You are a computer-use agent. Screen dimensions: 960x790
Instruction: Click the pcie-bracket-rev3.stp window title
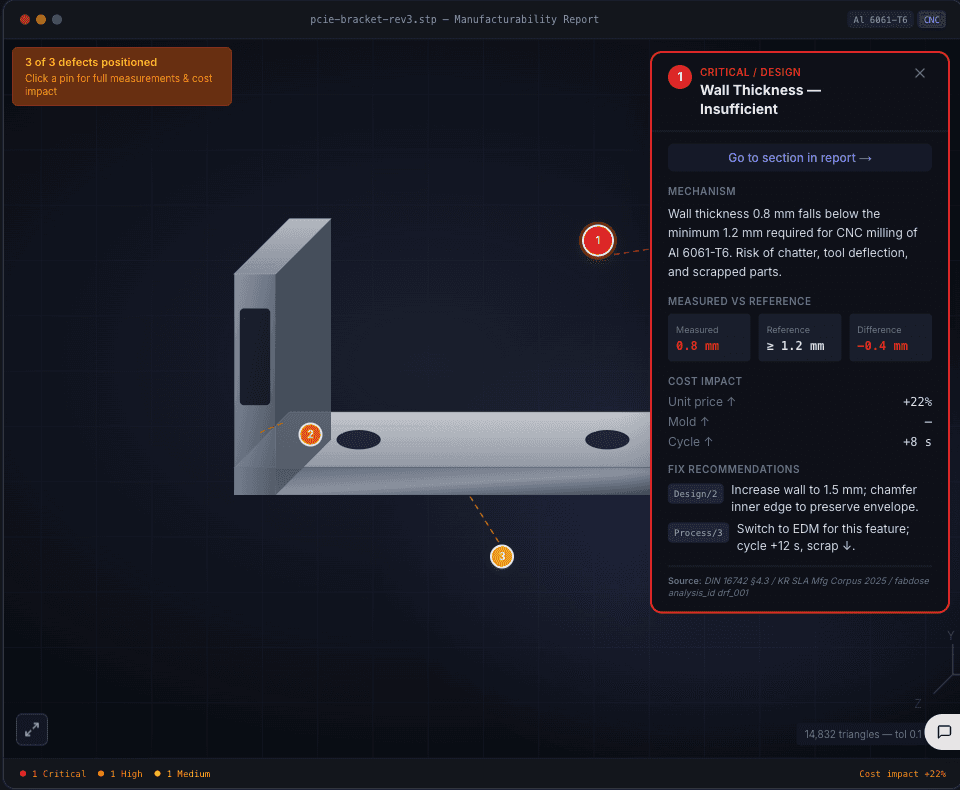454,20
